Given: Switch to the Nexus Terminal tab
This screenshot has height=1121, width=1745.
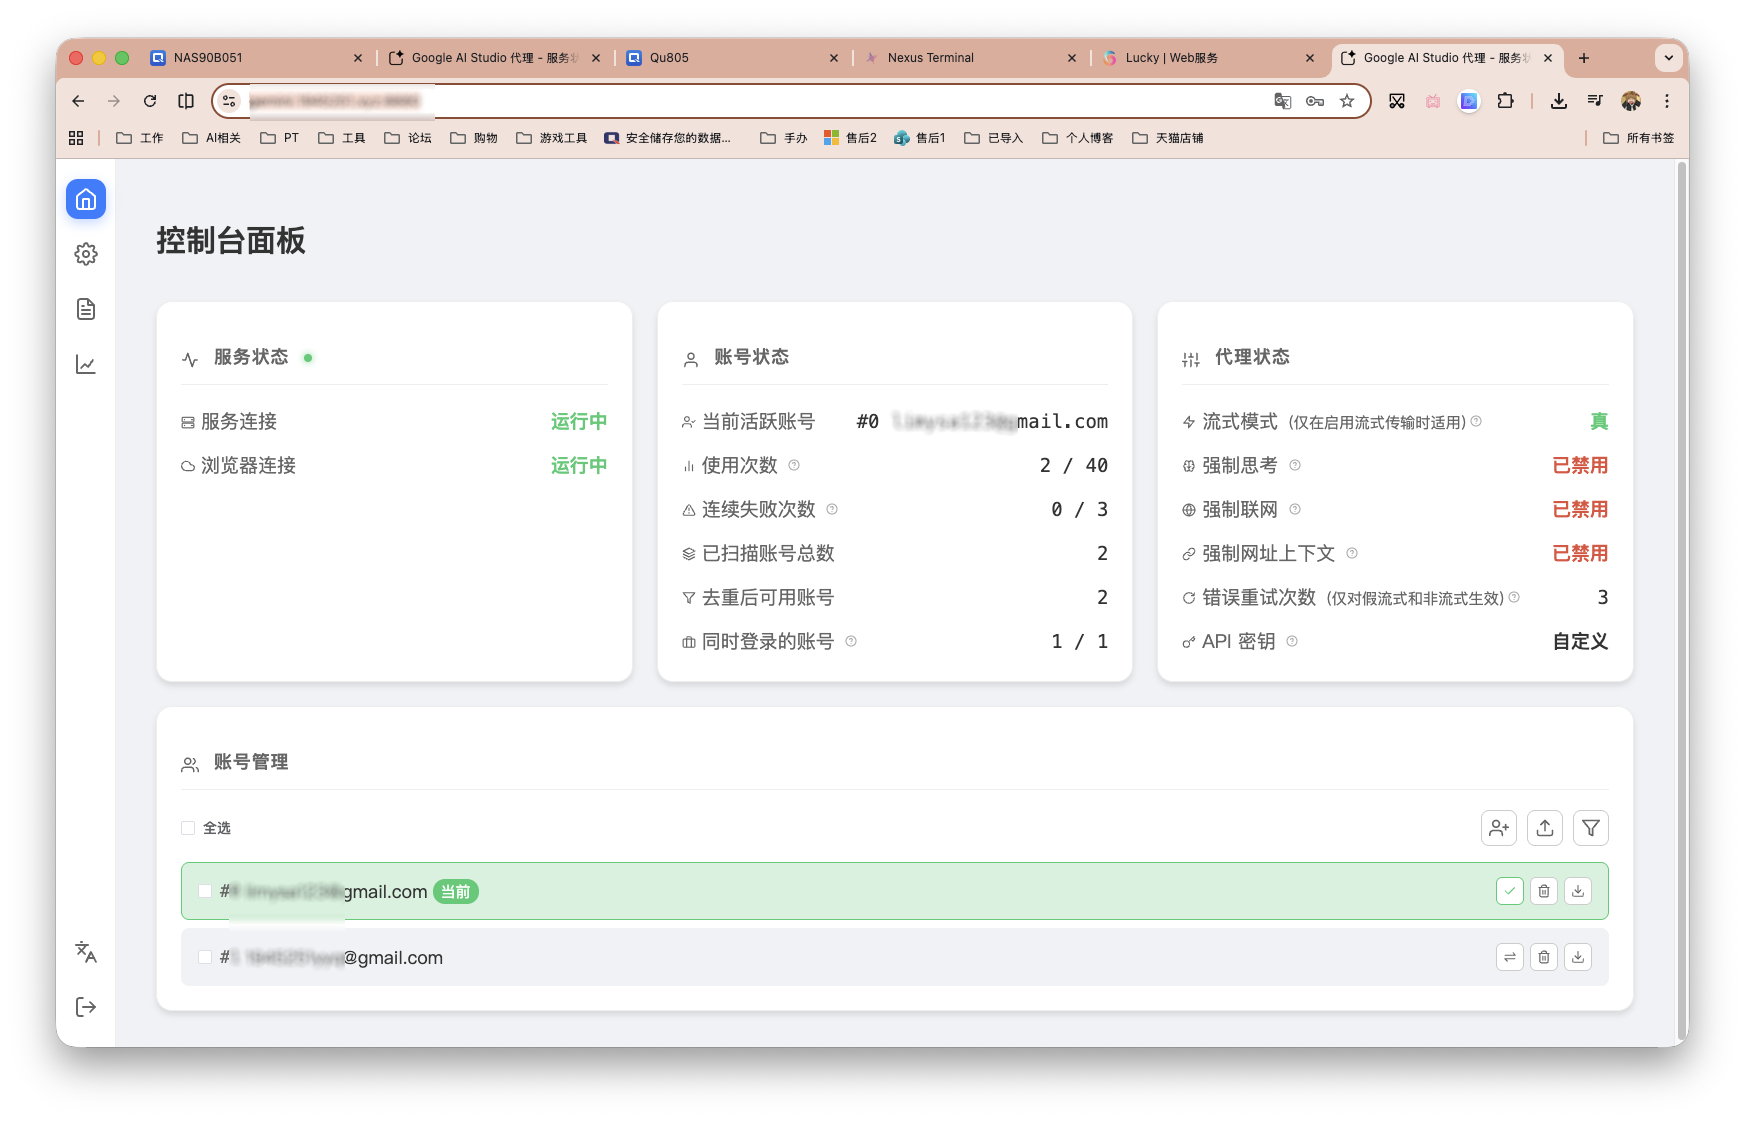Looking at the screenshot, I should [x=930, y=58].
